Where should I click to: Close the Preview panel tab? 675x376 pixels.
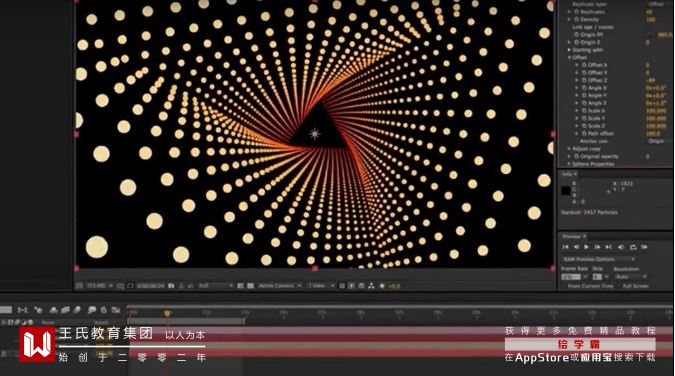tap(585, 236)
